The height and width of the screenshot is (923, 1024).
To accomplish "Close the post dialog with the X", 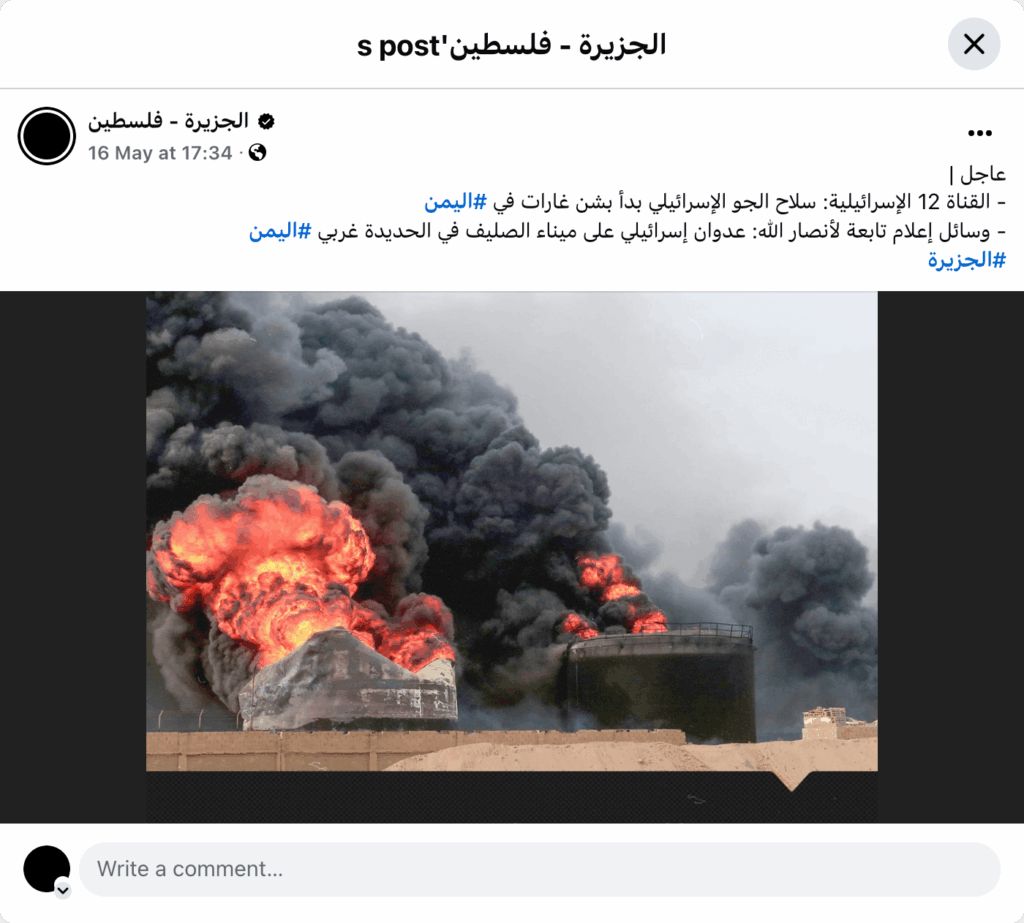I will 974,44.
